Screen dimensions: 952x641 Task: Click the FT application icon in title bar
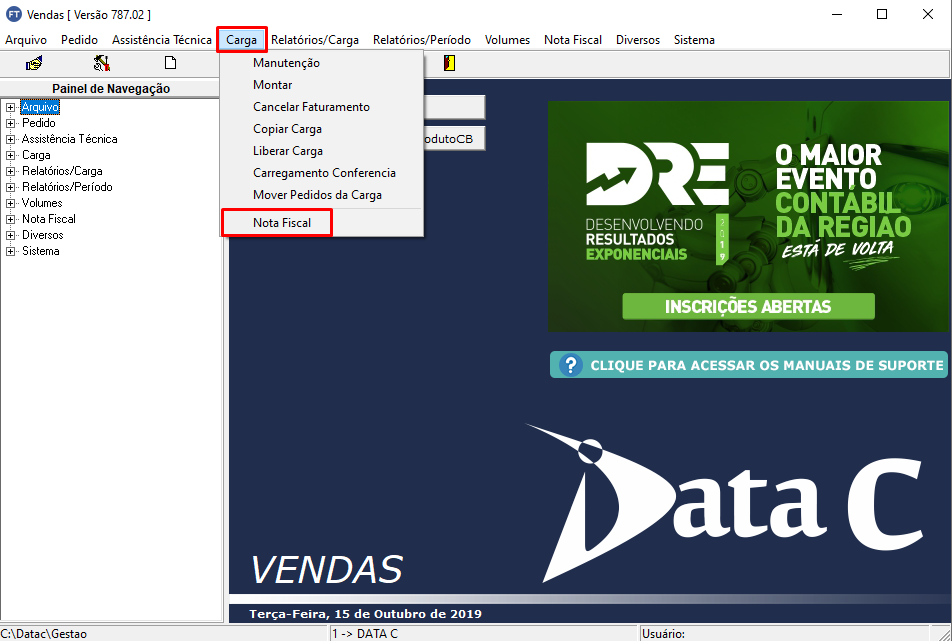[13, 14]
